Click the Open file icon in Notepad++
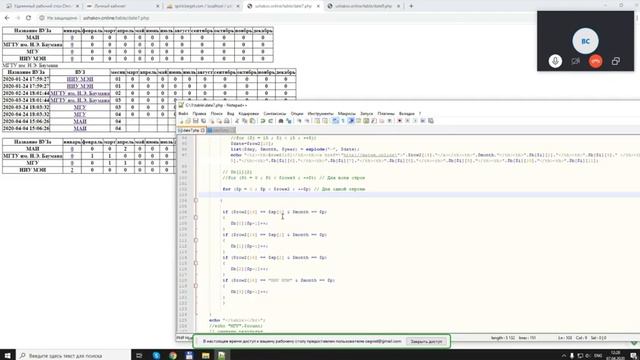The height and width of the screenshot is (360, 640). (188, 121)
